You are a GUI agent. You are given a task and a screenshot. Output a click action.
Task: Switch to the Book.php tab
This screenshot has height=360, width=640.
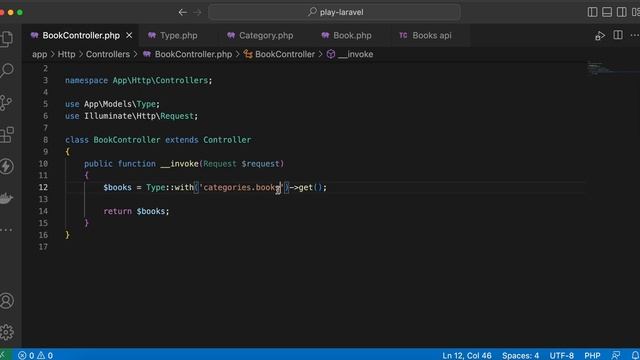[352, 36]
